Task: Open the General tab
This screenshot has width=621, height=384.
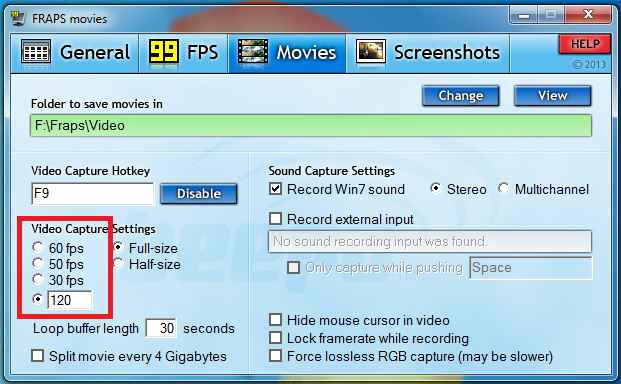Action: (75, 53)
